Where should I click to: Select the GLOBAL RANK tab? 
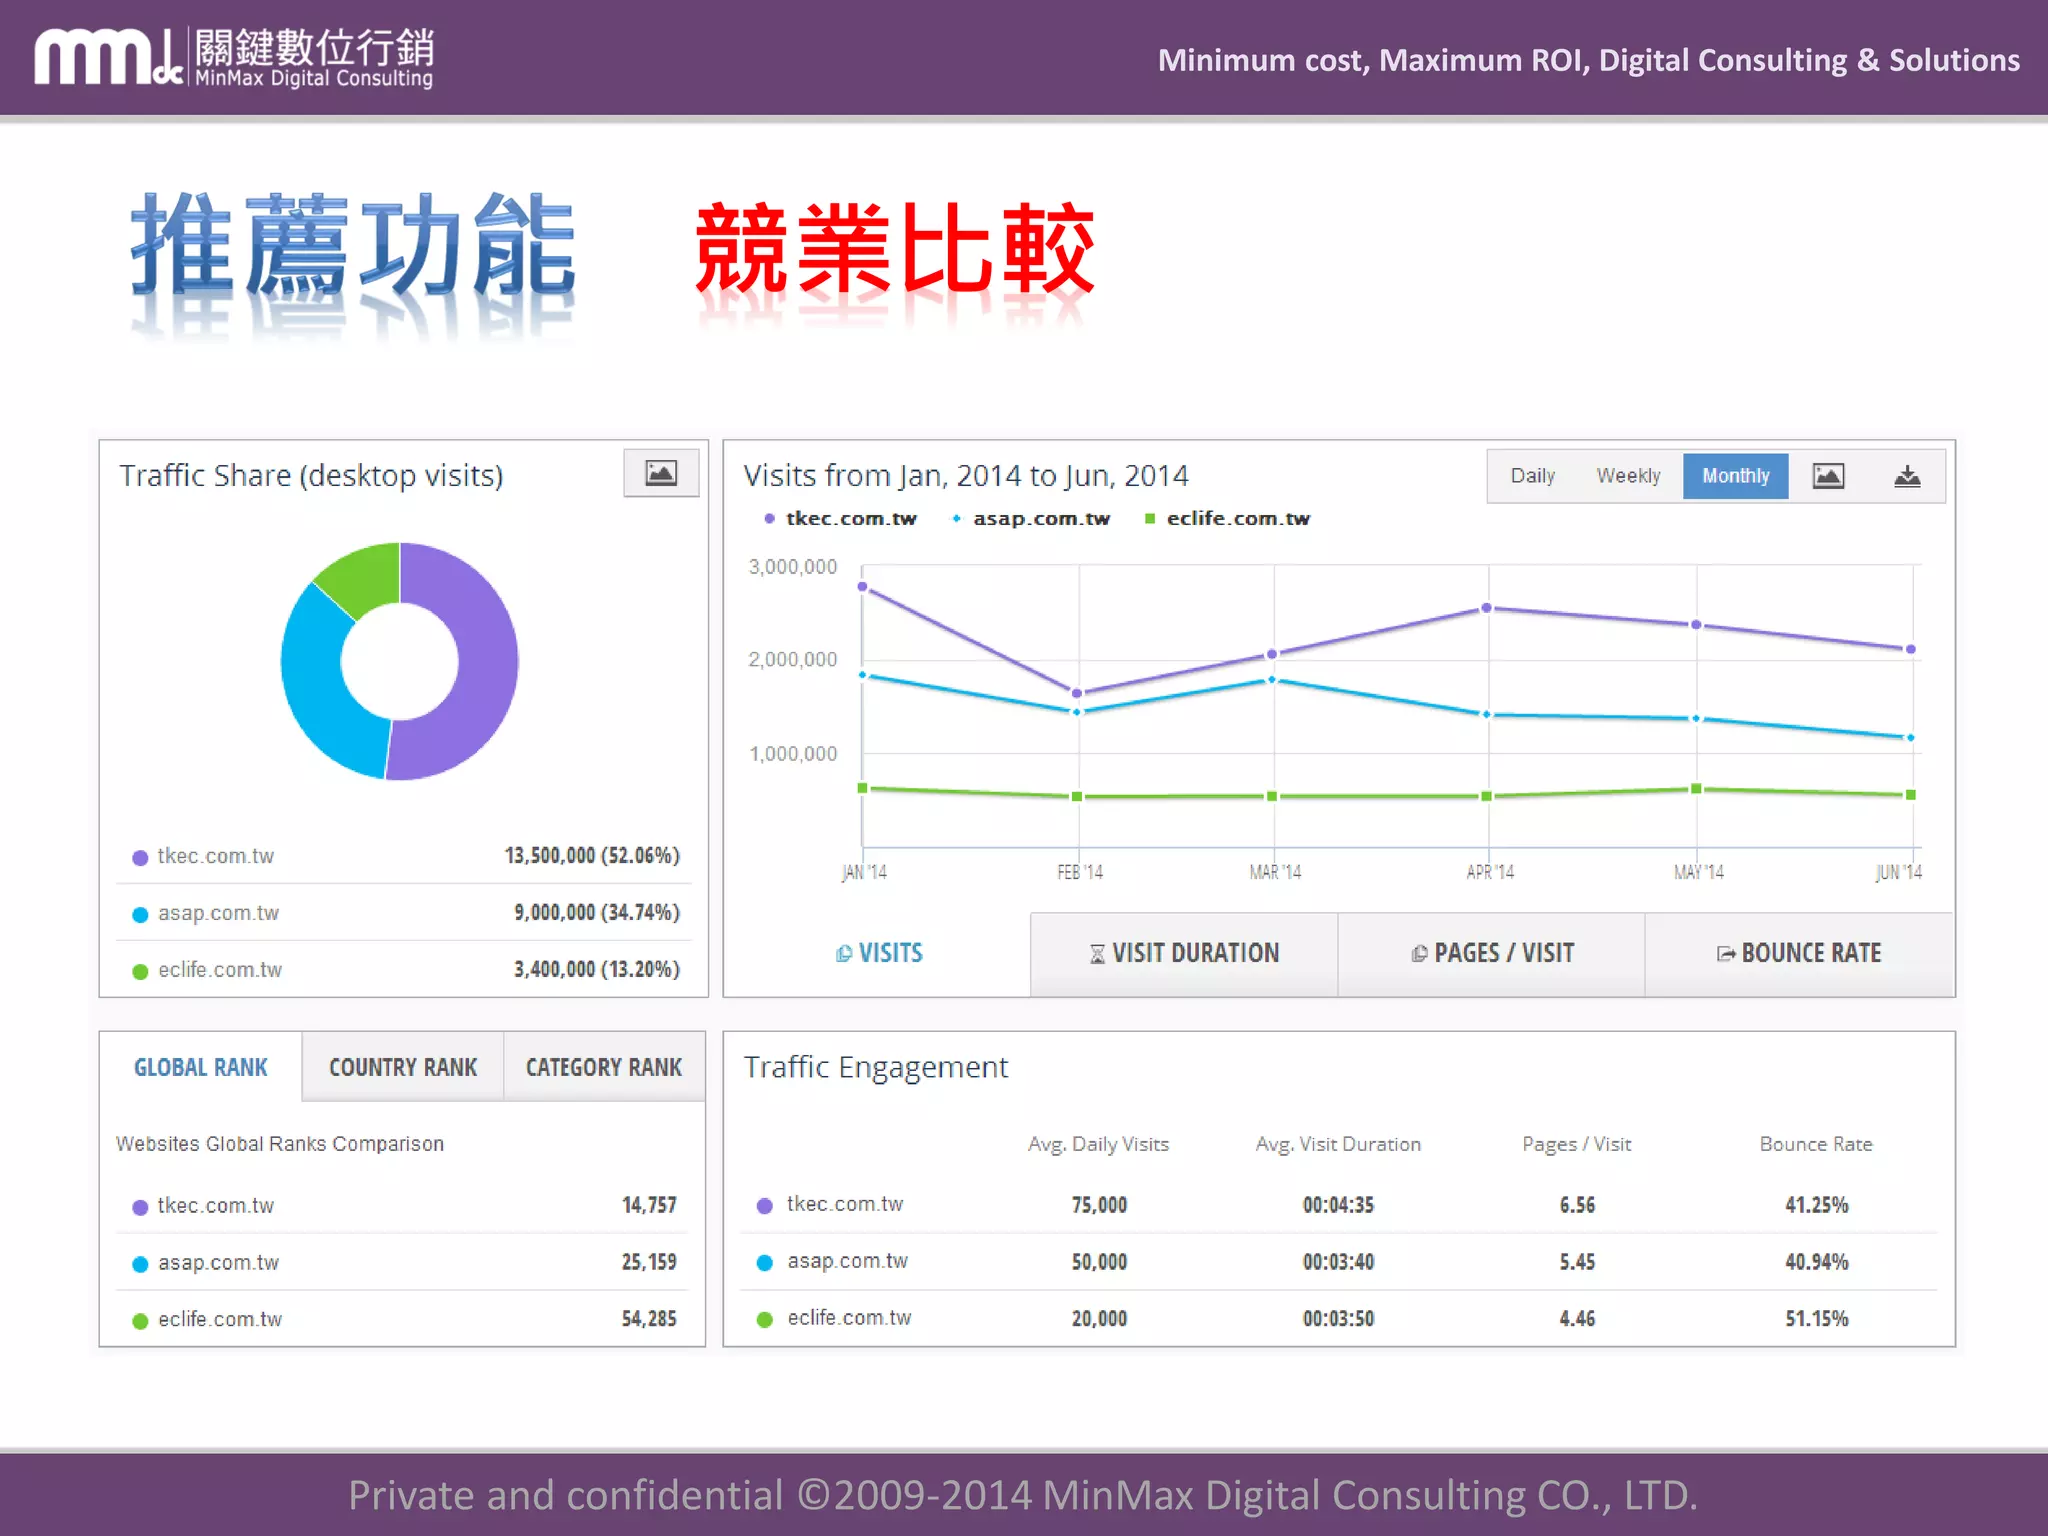coord(201,1067)
